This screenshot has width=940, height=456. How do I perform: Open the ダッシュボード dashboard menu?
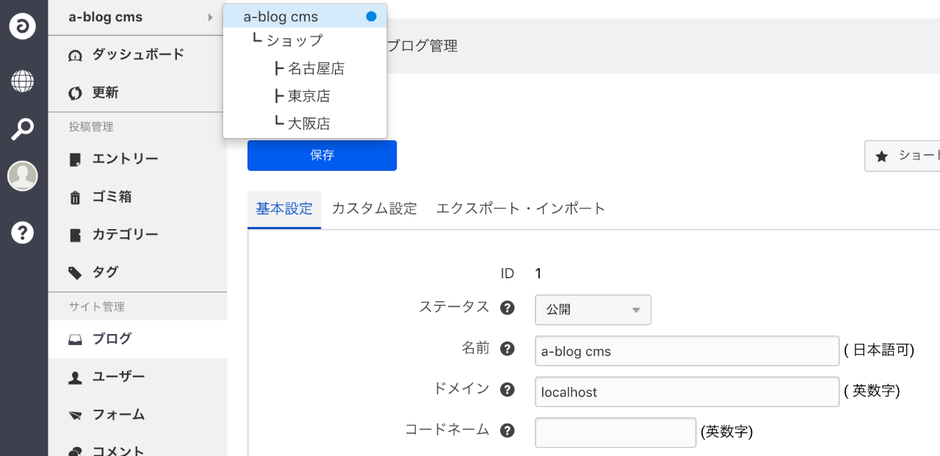click(x=137, y=55)
